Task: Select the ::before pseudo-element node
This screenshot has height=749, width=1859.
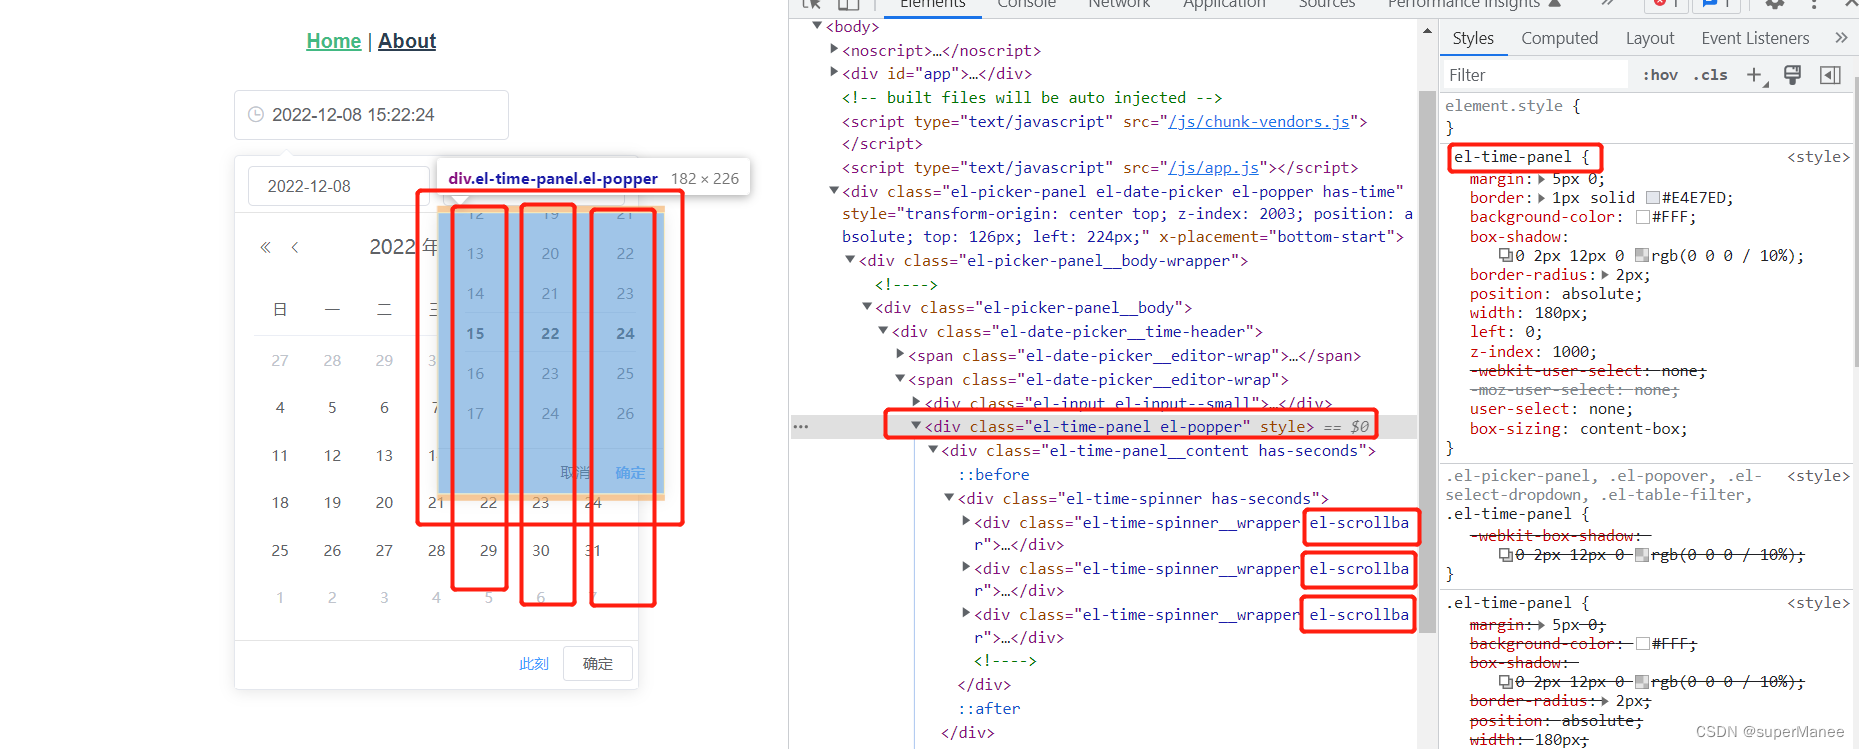Action: (993, 475)
